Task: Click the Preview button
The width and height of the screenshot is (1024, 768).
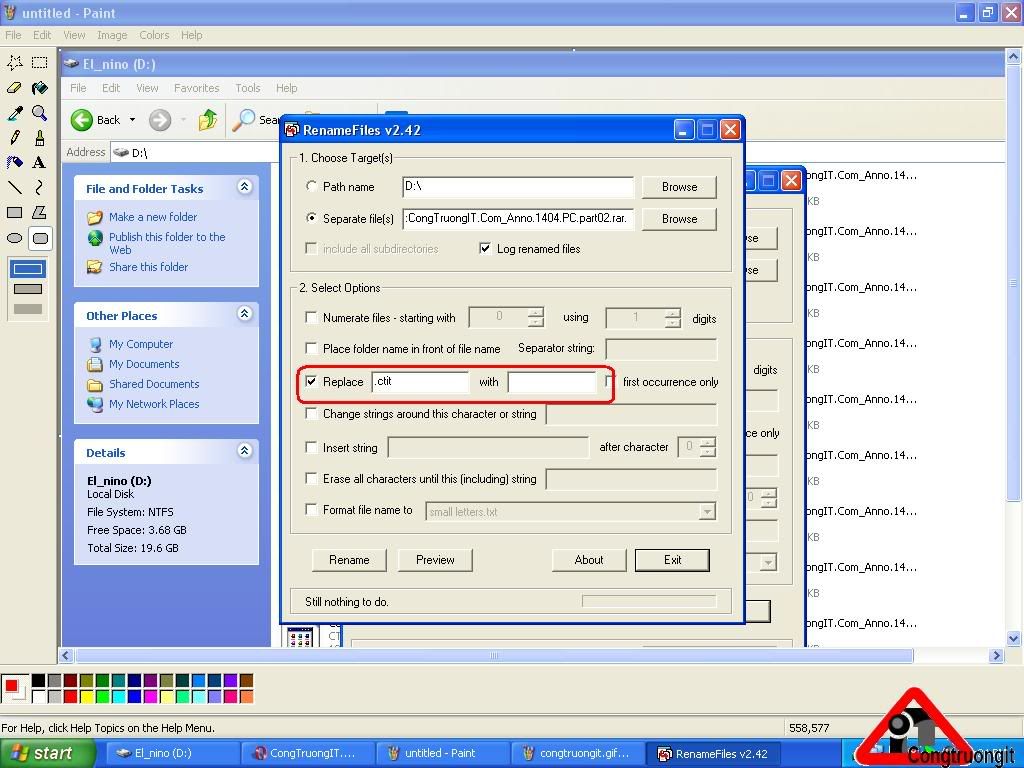Action: click(435, 560)
